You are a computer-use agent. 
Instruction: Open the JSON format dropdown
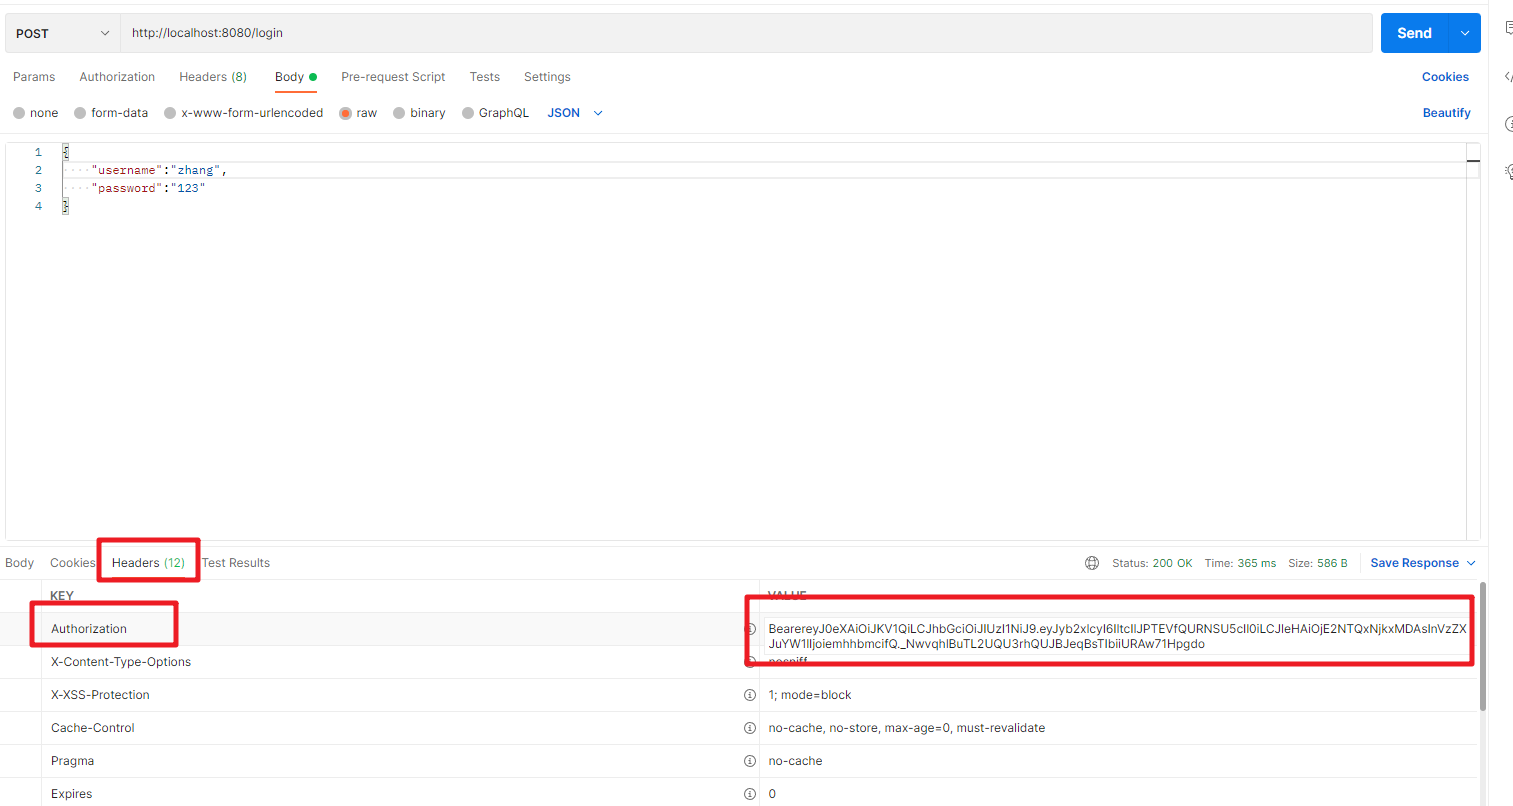tap(575, 113)
